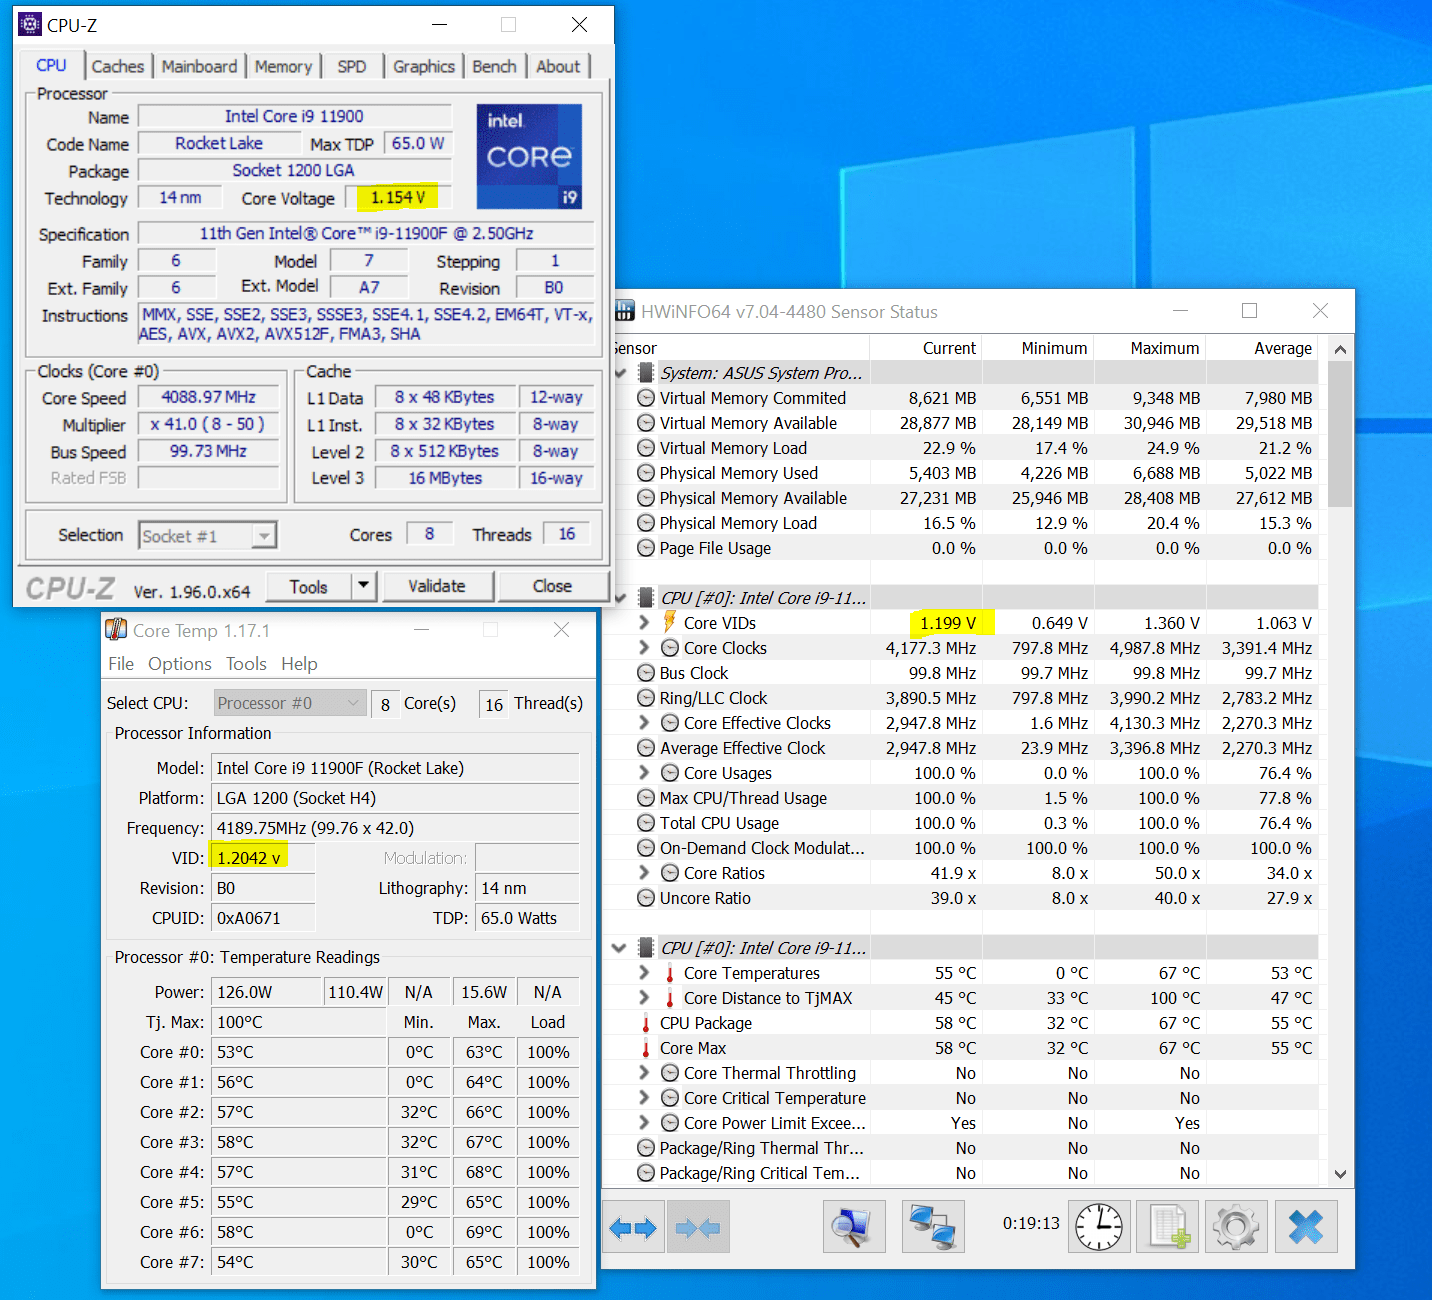Expand the Core Thermal Throttling row
Viewport: 1432px width, 1300px height.
click(x=644, y=1072)
